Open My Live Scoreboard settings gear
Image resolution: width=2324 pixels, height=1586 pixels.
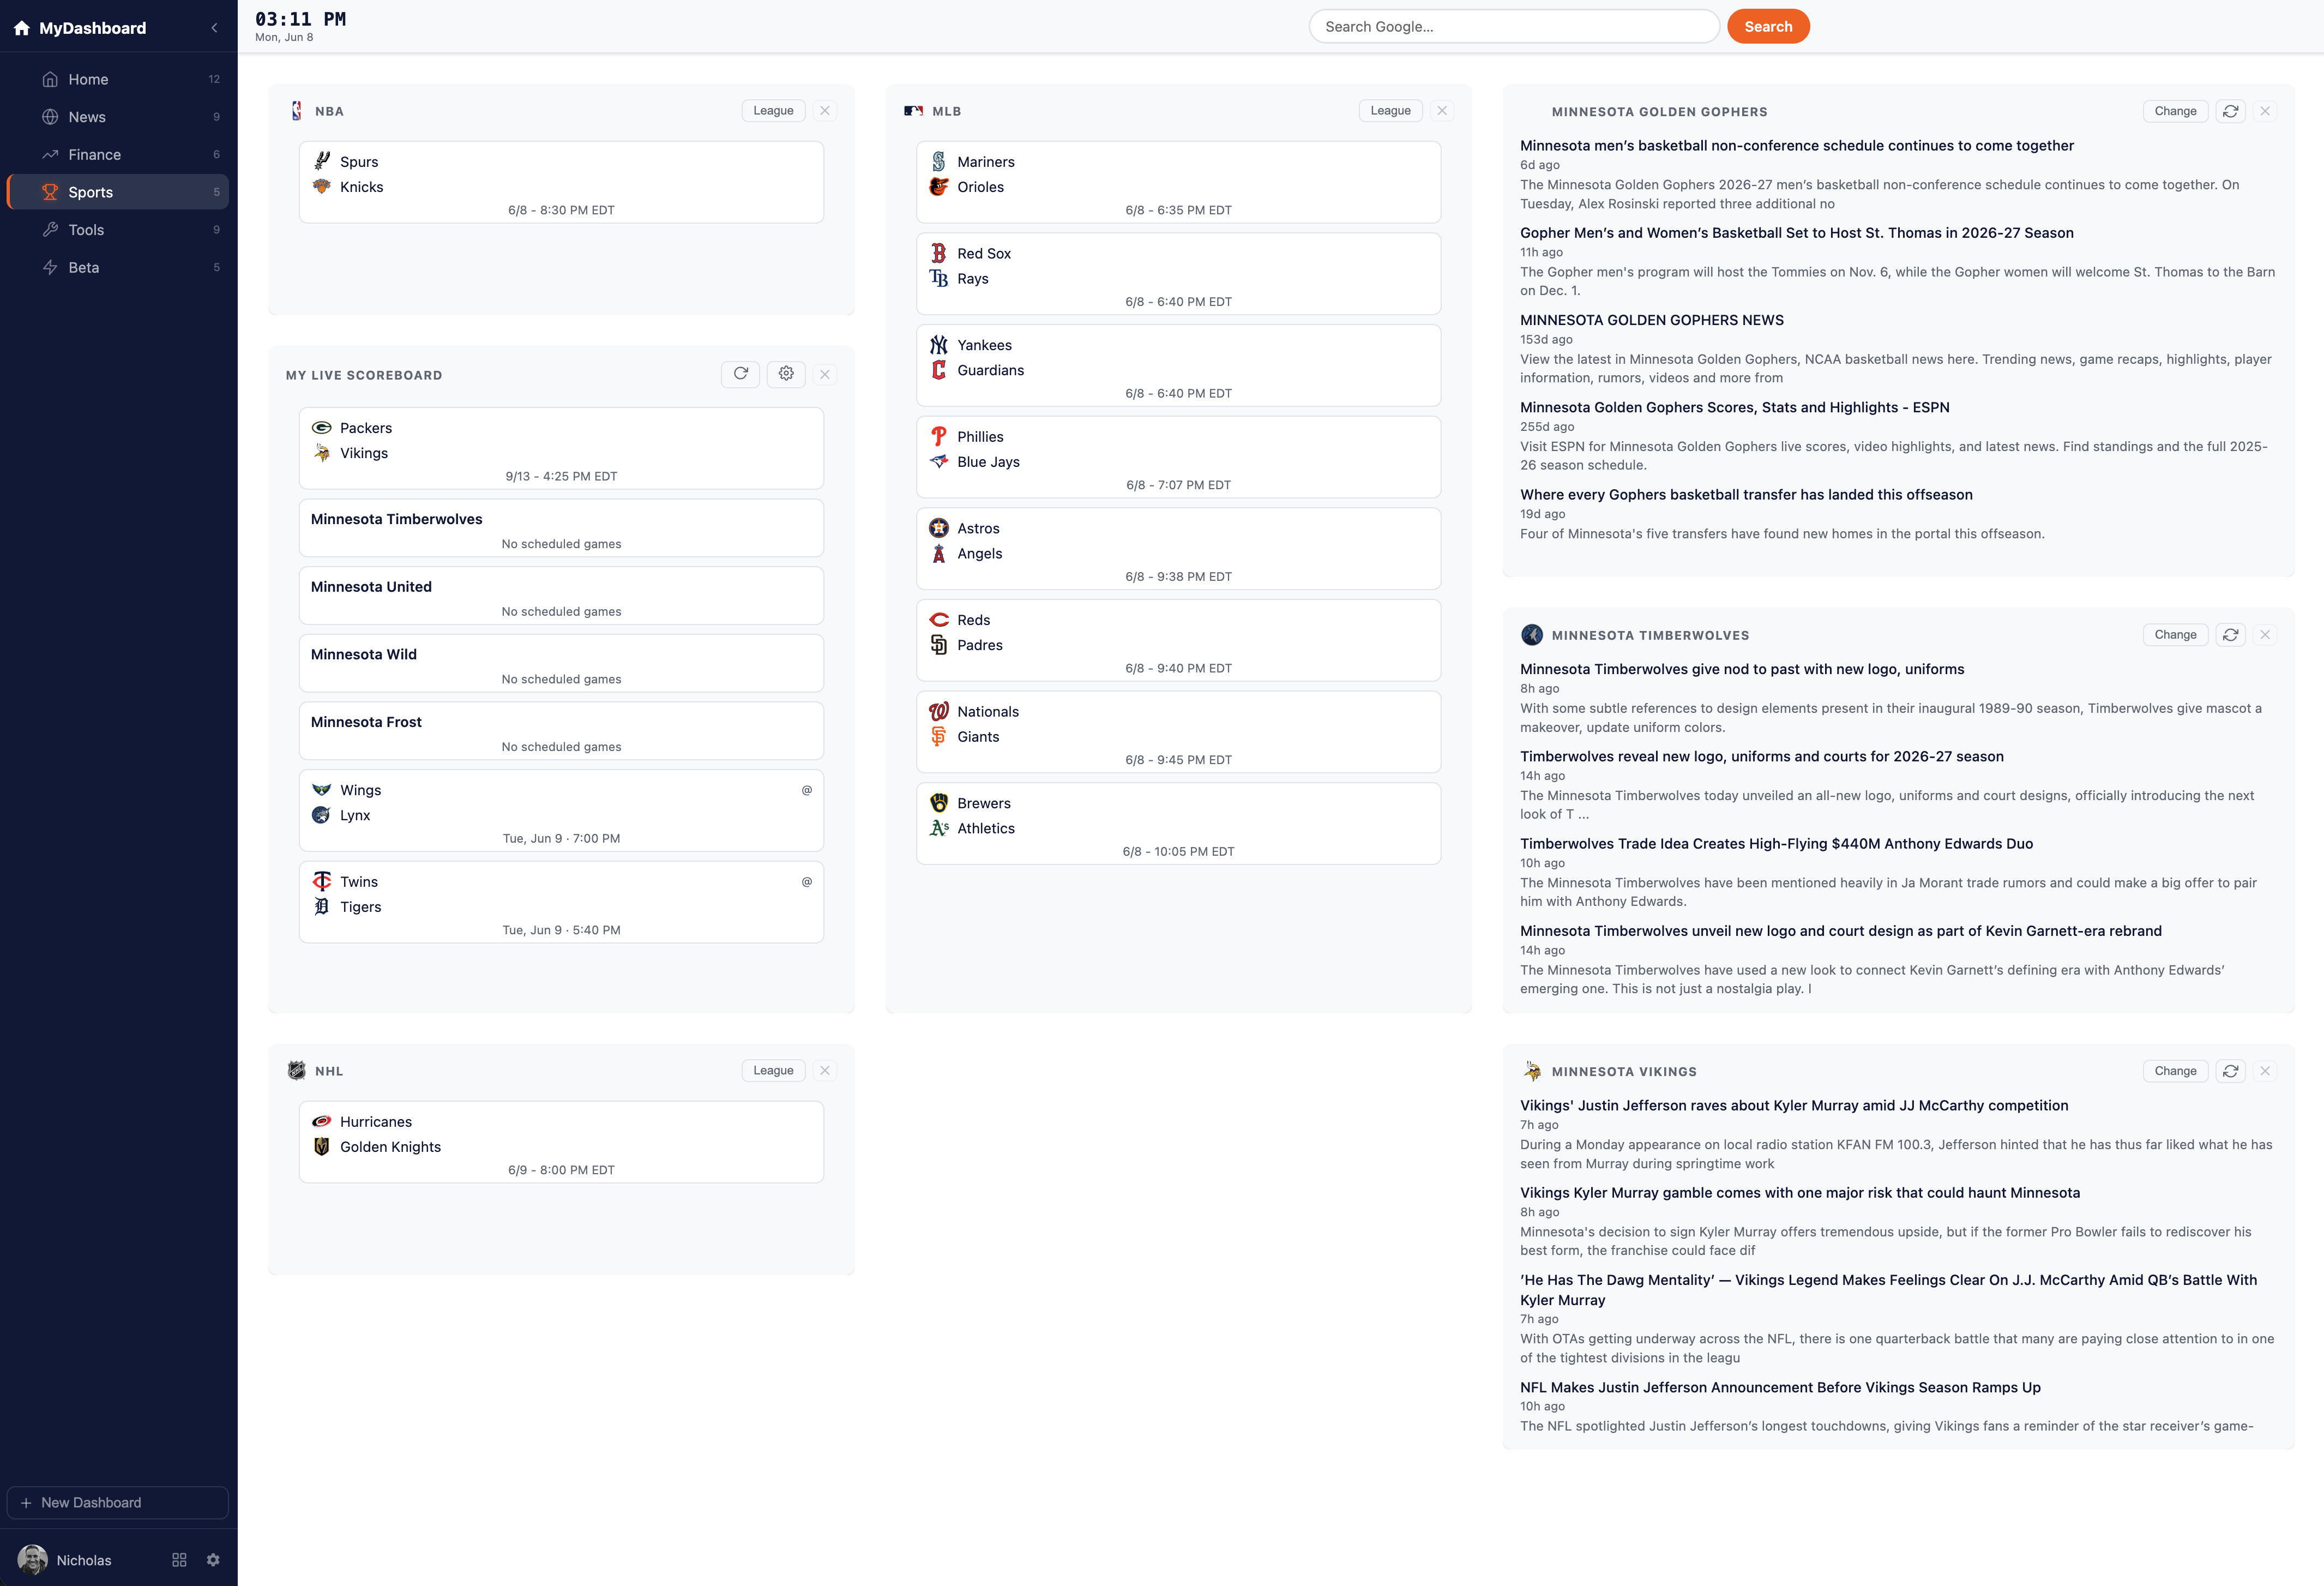786,374
